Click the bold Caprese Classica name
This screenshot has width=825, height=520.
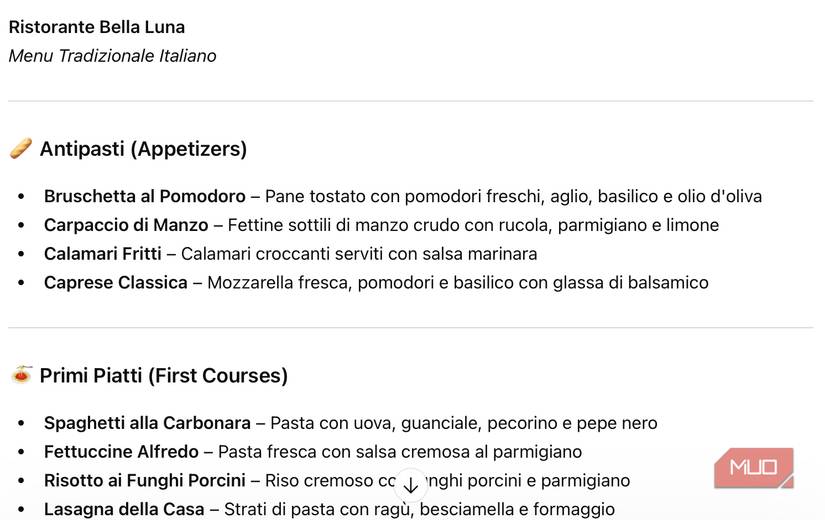click(116, 283)
